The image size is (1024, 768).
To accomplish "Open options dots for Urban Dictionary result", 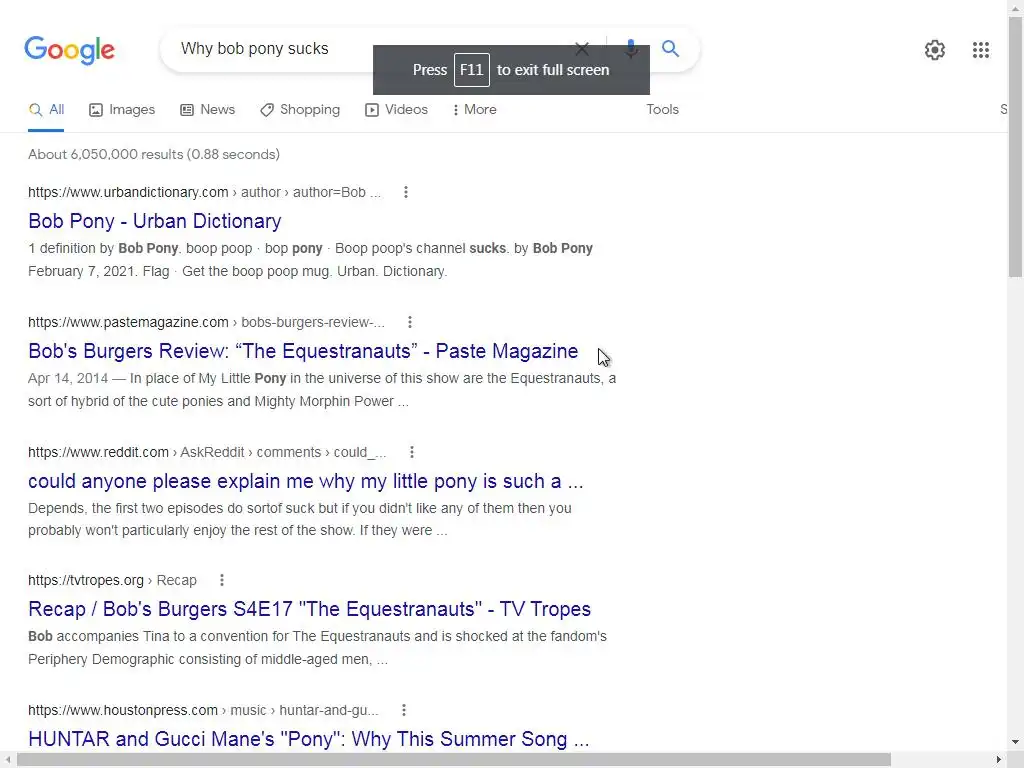I will 406,192.
